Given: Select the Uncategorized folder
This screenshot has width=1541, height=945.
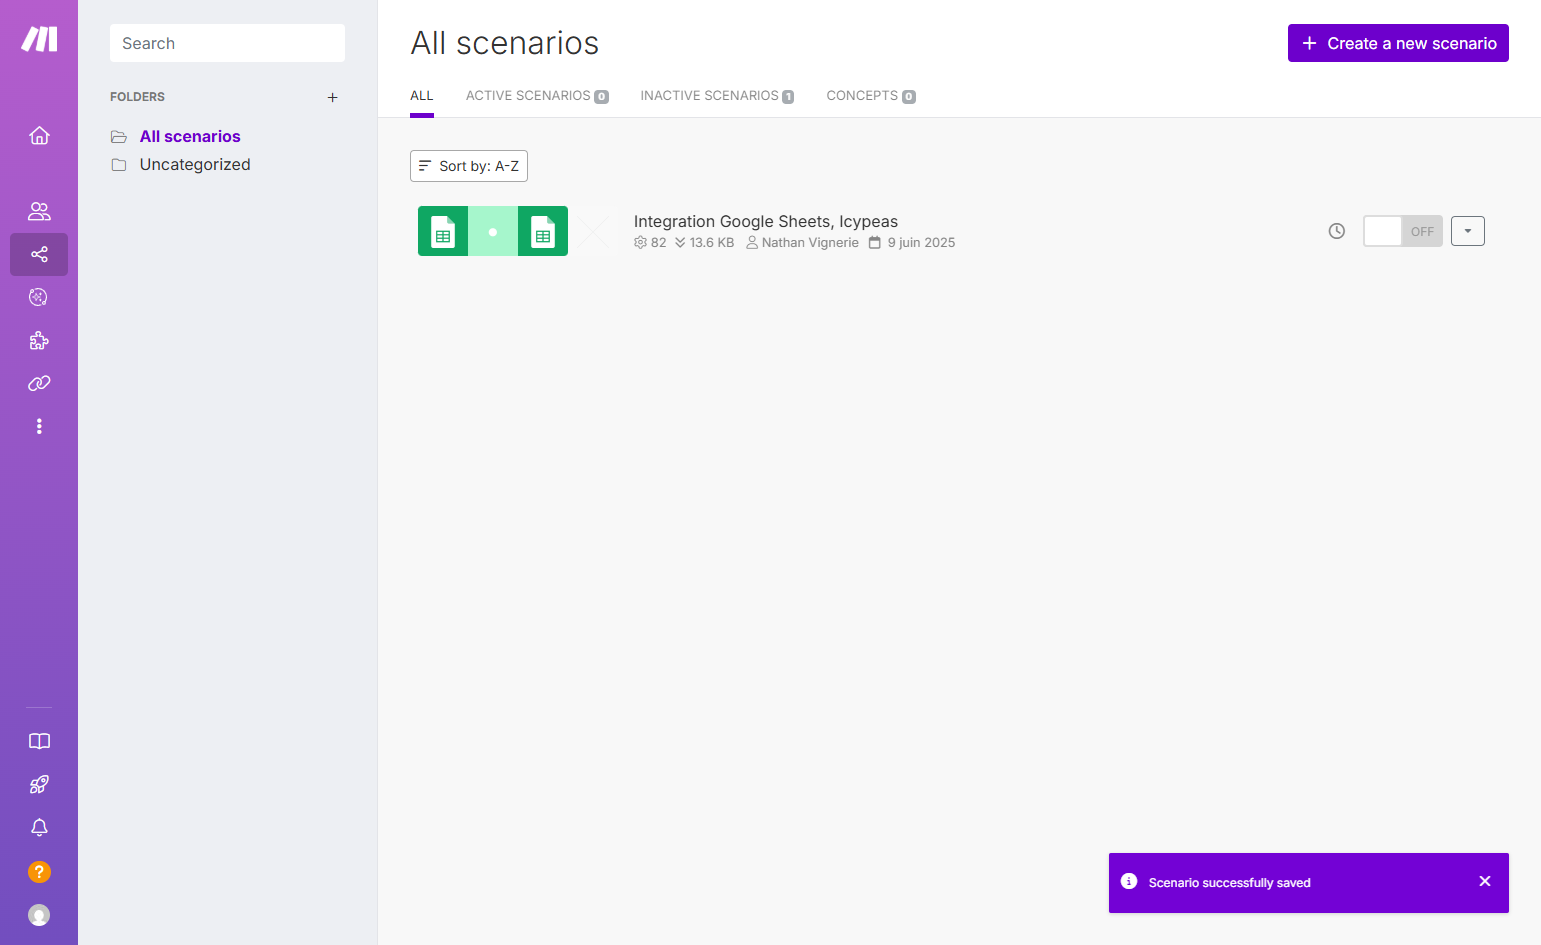Looking at the screenshot, I should (x=195, y=164).
